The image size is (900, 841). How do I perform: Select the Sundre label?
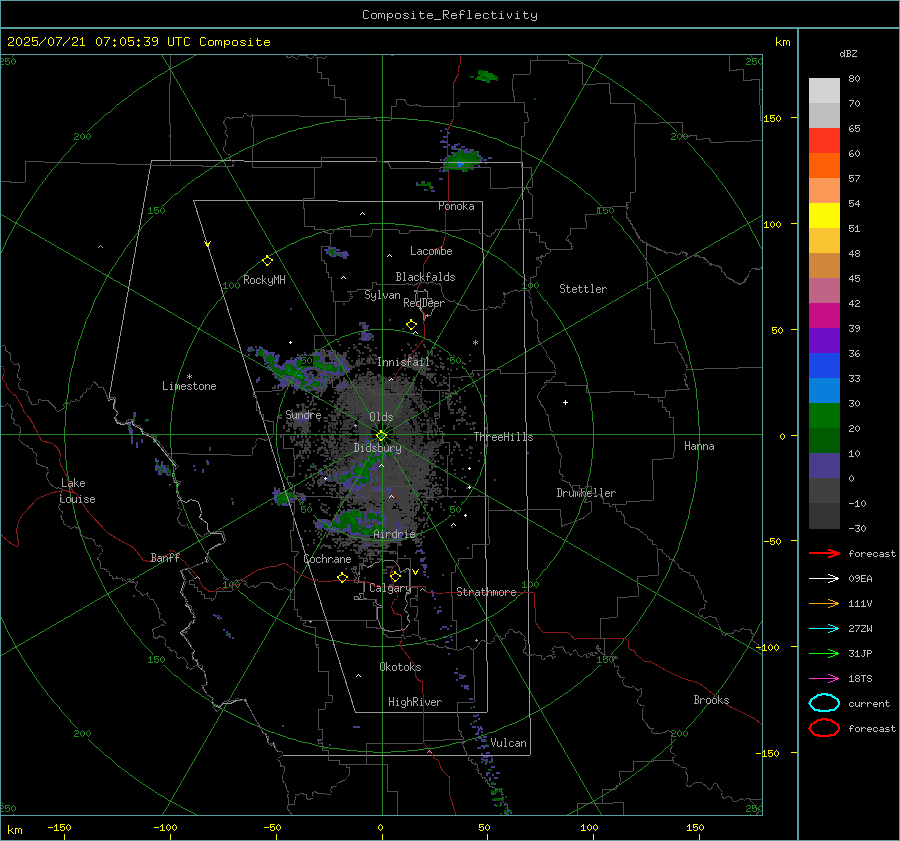303,415
